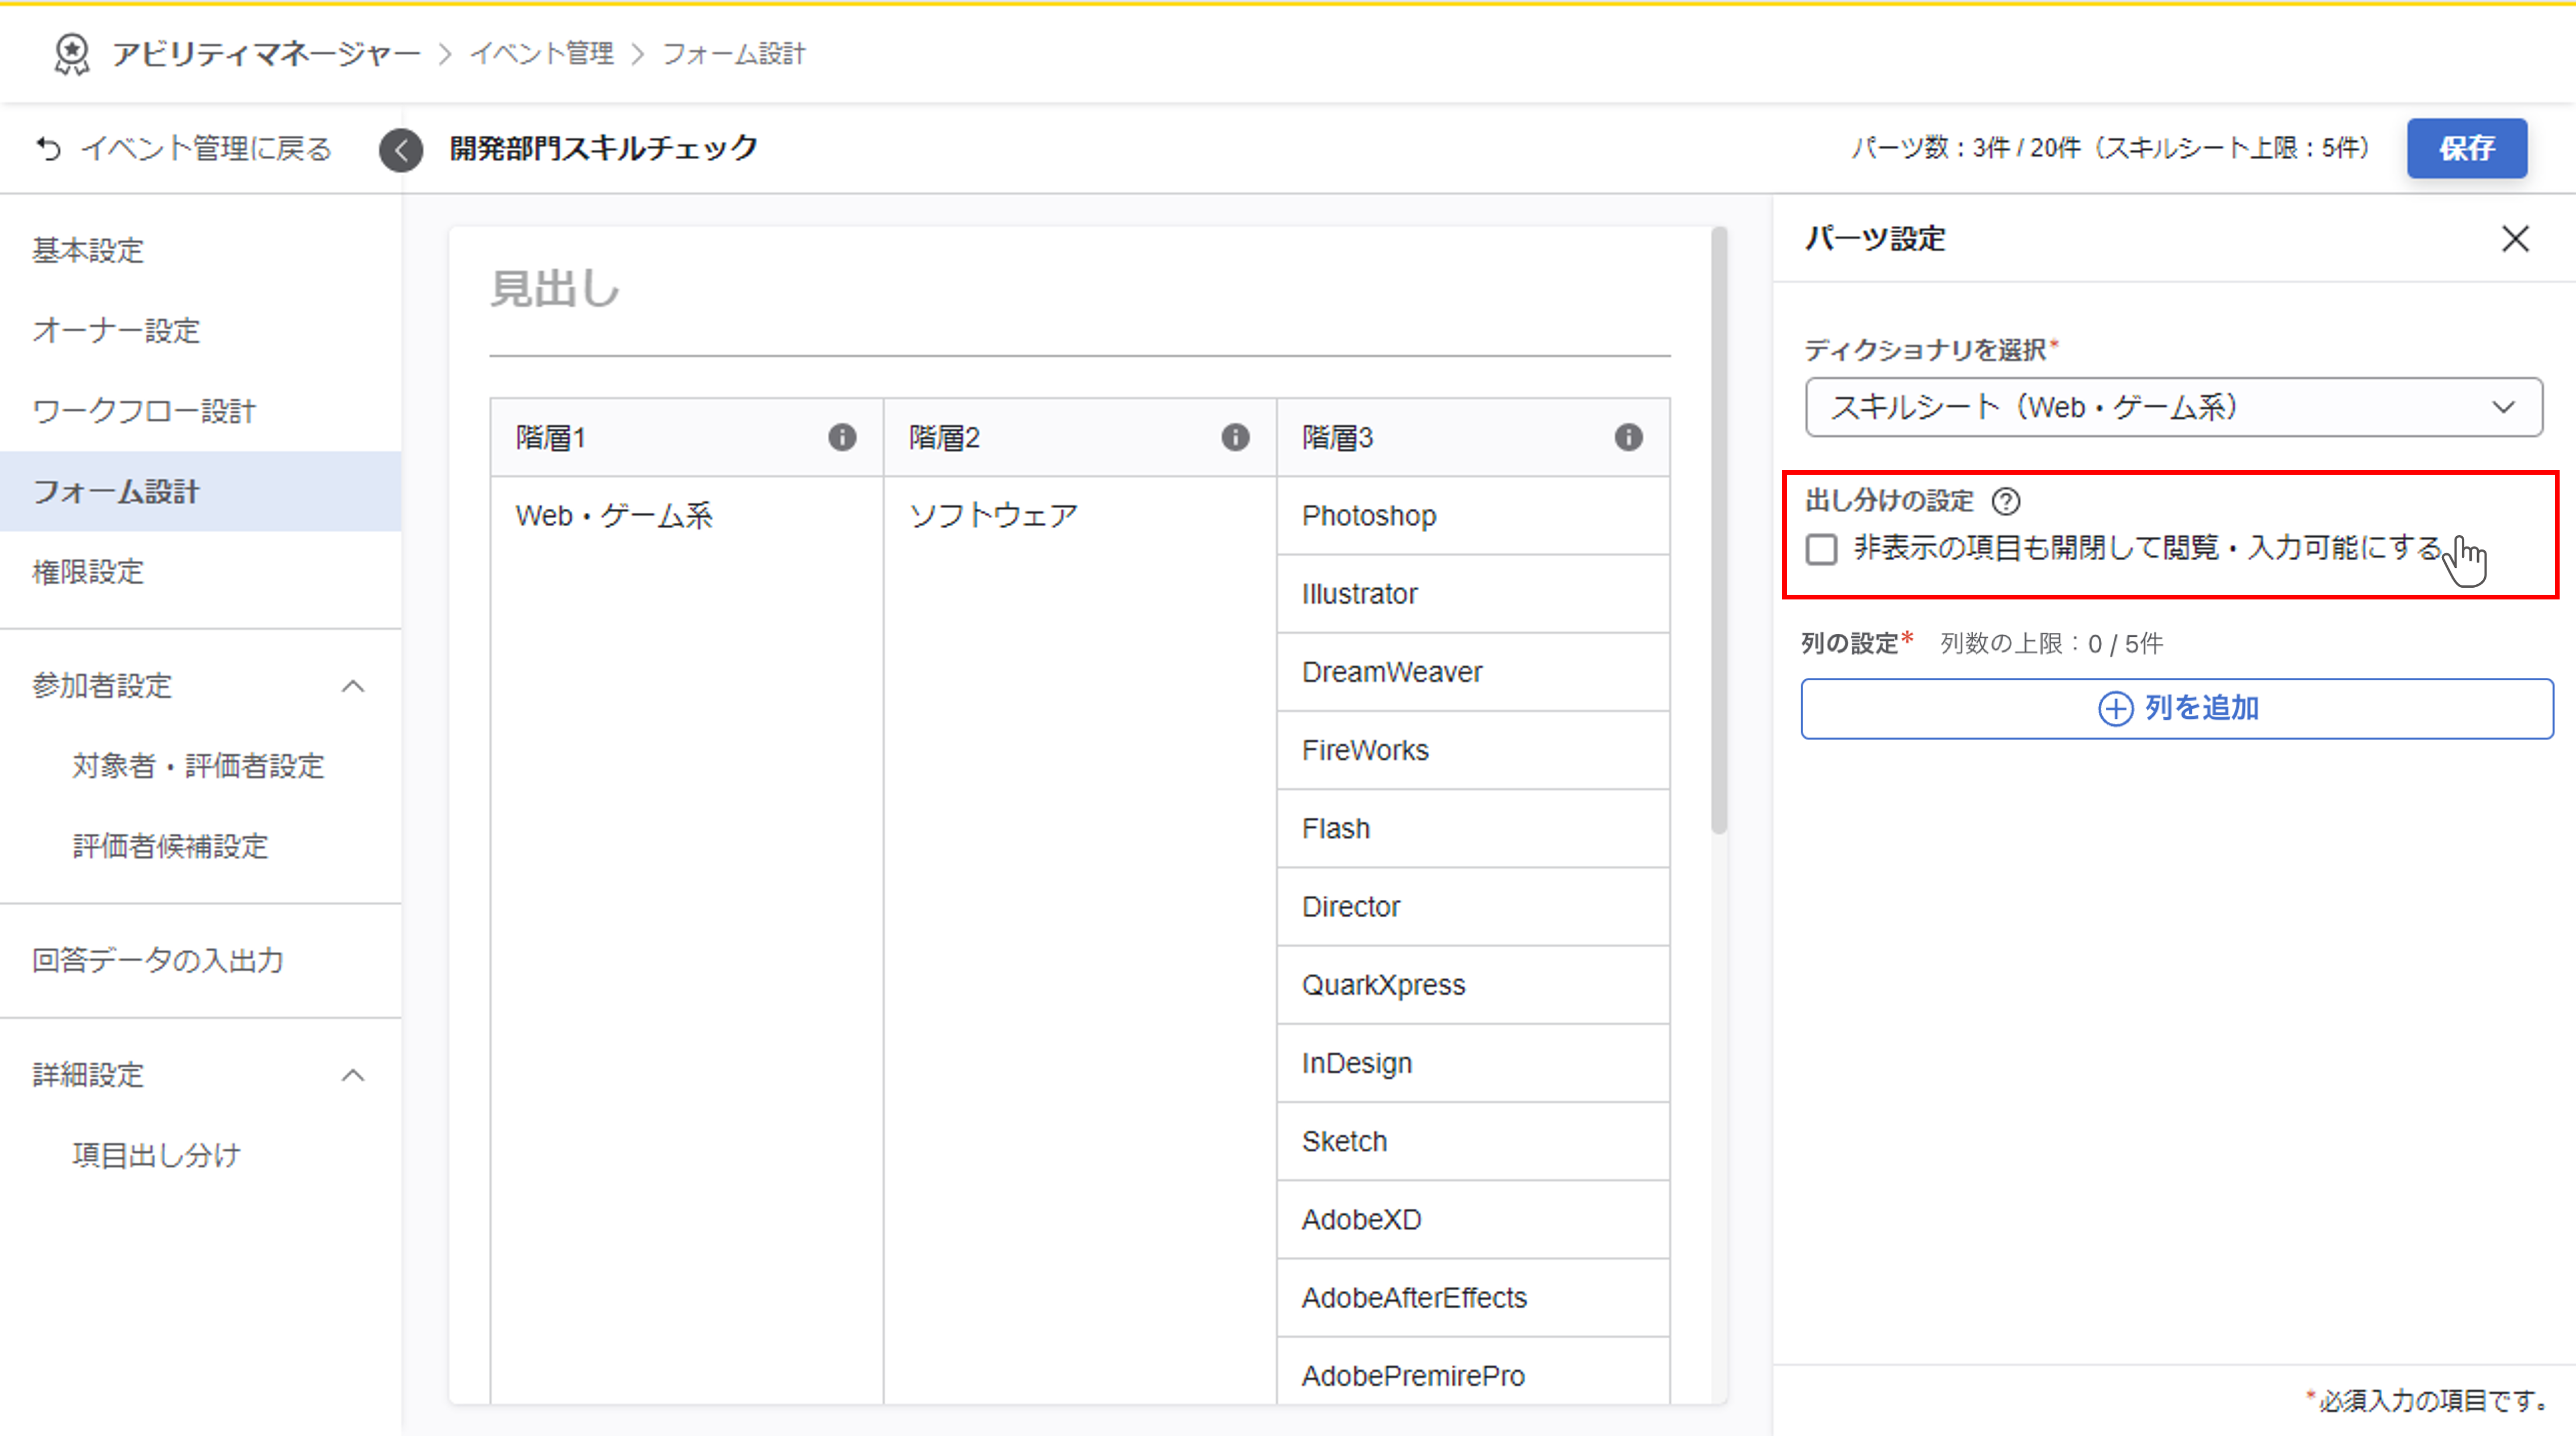Open 基本設定 in the sidebar
The image size is (2576, 1436).
88,250
